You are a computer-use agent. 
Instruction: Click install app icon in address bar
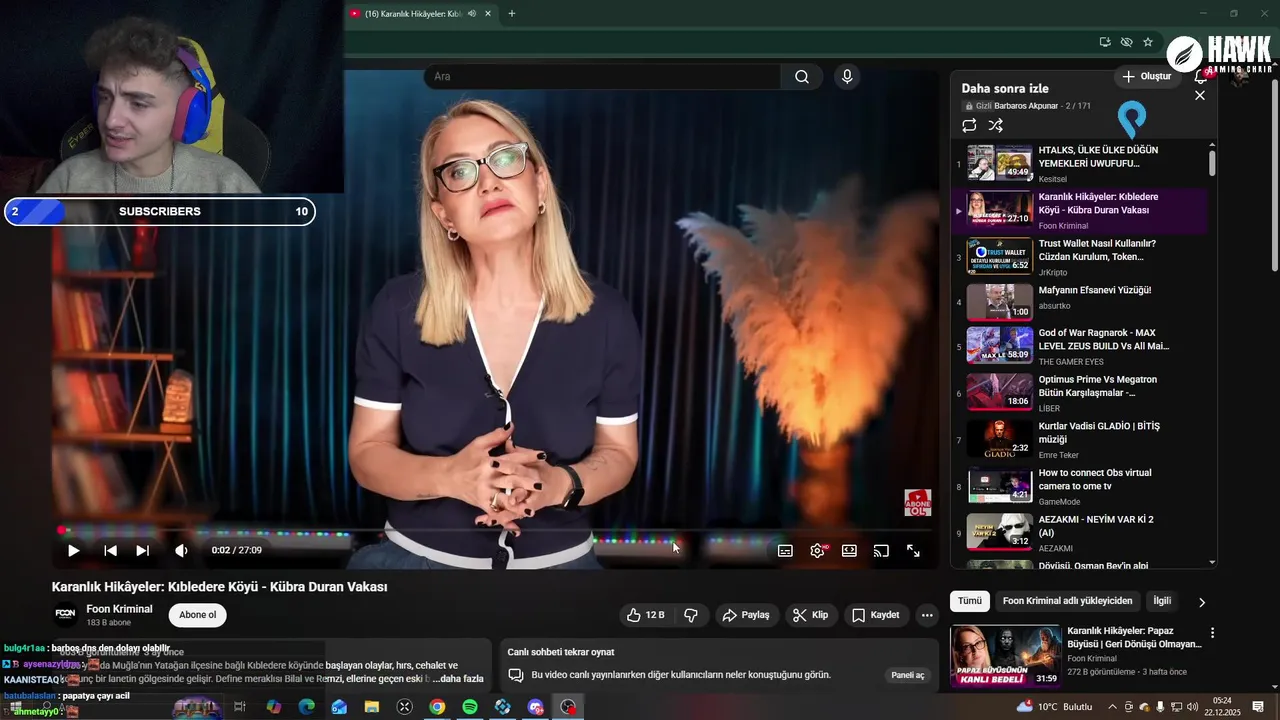[1105, 42]
